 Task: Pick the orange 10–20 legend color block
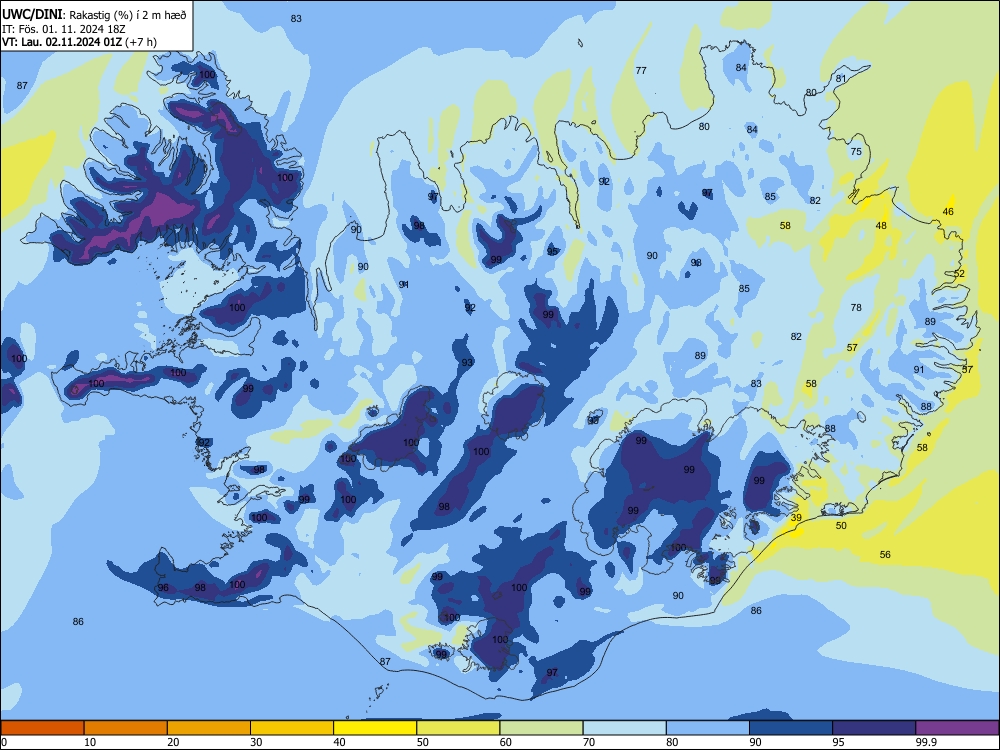pos(126,728)
